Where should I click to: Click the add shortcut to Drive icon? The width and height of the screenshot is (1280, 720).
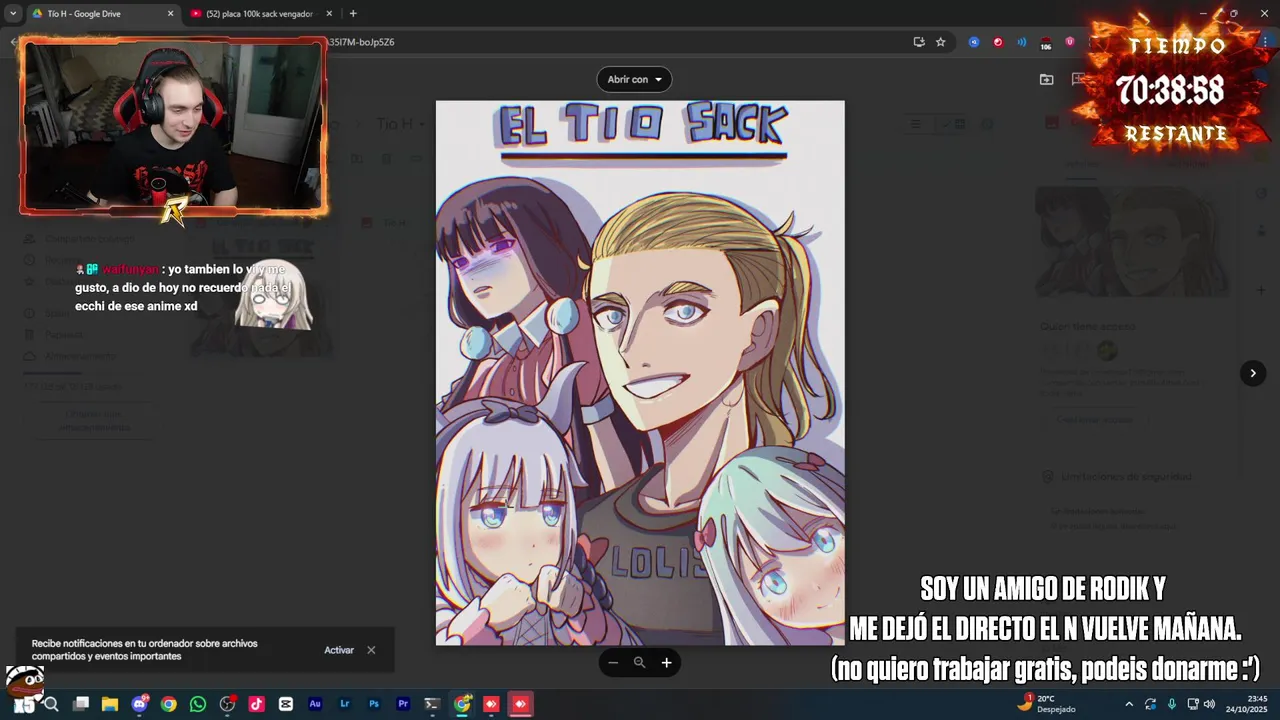click(x=1047, y=79)
